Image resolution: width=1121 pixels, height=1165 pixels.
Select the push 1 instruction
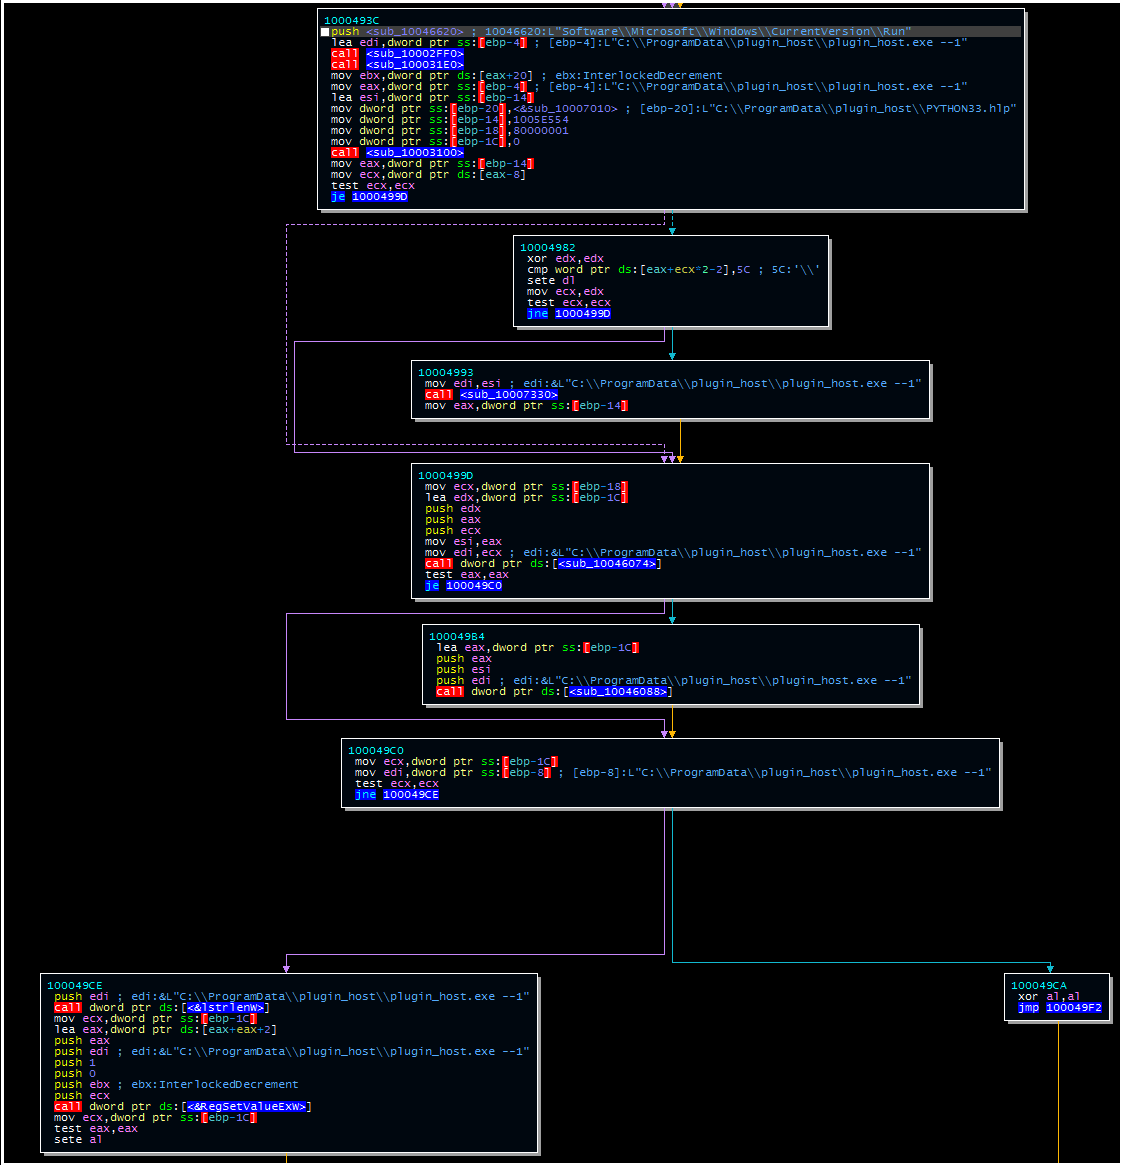(x=74, y=1062)
